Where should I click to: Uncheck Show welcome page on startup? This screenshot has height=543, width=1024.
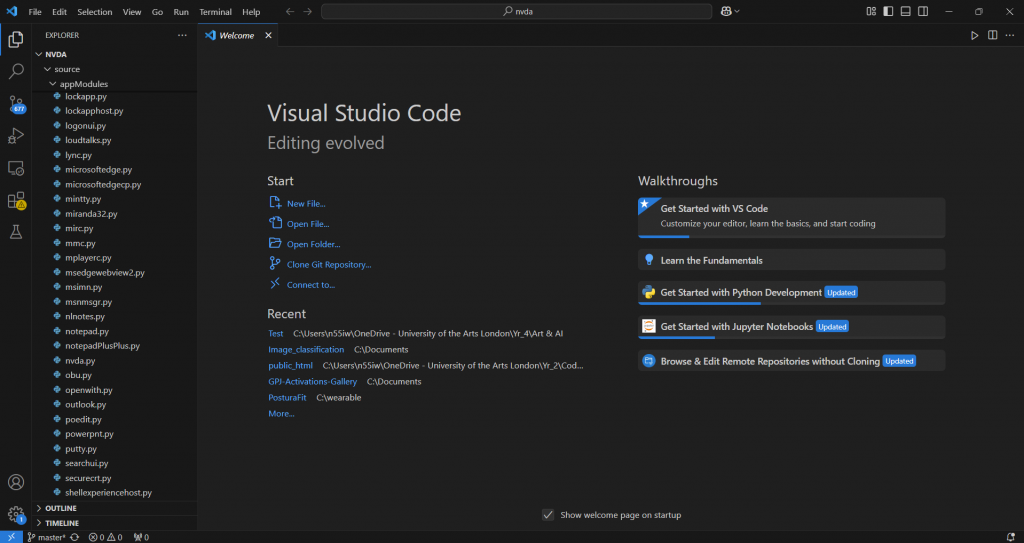(x=548, y=515)
